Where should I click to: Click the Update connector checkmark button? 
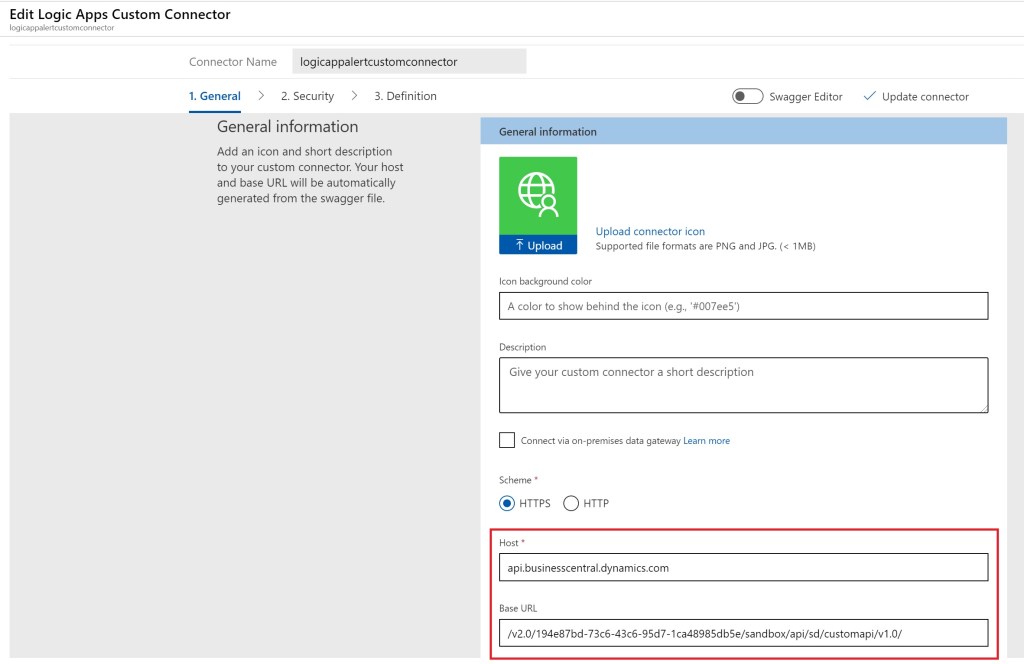point(915,97)
